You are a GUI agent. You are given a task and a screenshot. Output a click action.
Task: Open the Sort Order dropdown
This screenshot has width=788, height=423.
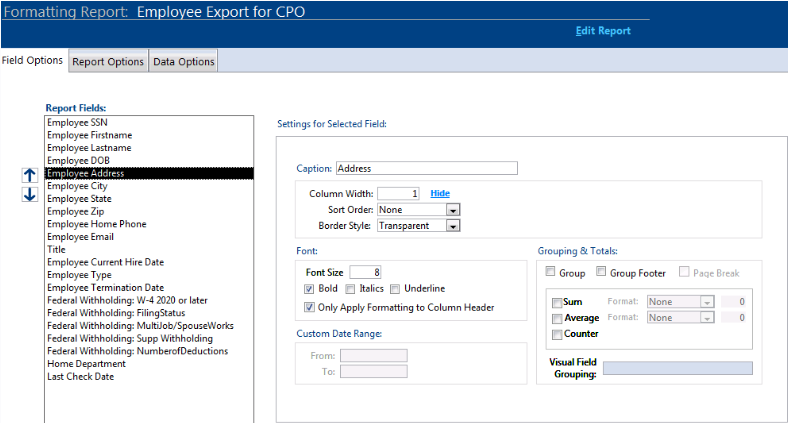click(453, 210)
